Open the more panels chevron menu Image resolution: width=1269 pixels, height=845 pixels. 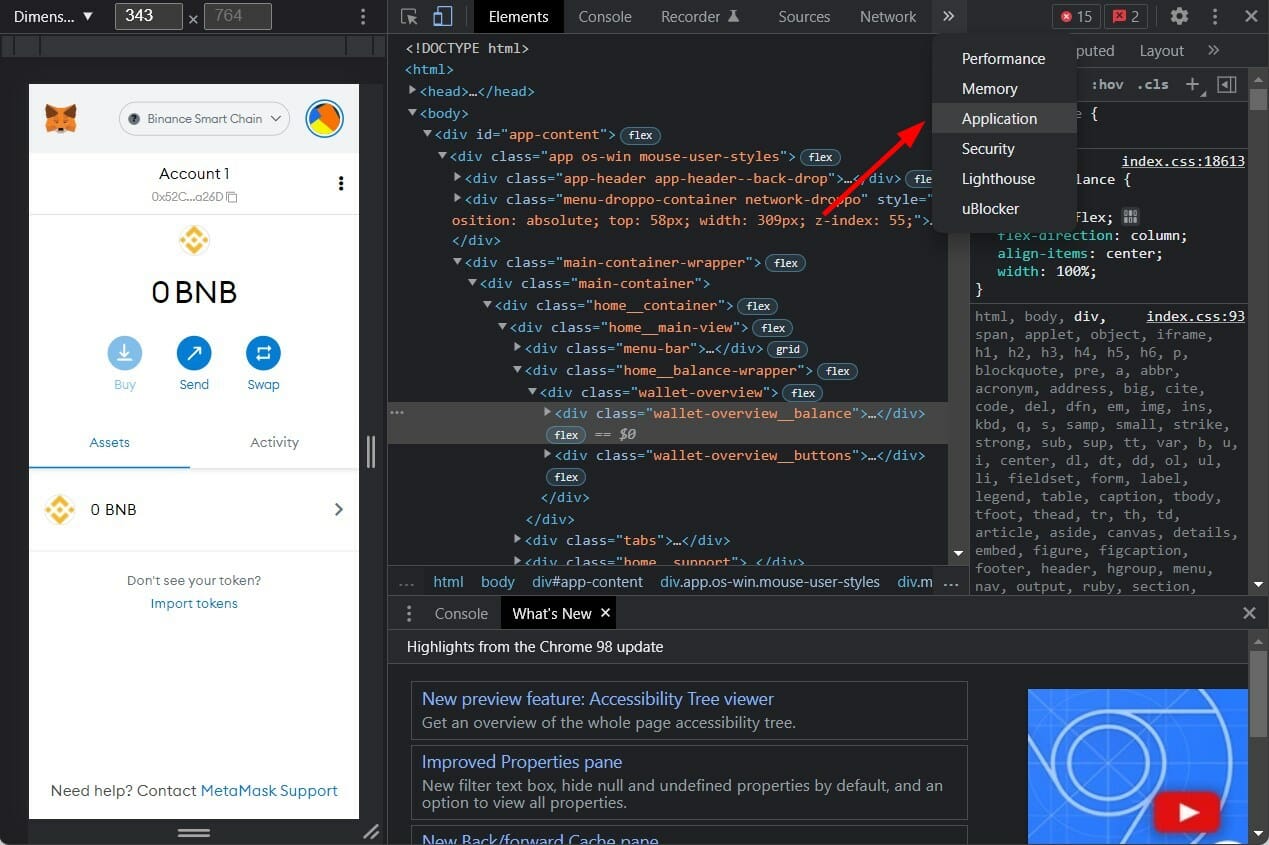click(x=948, y=16)
